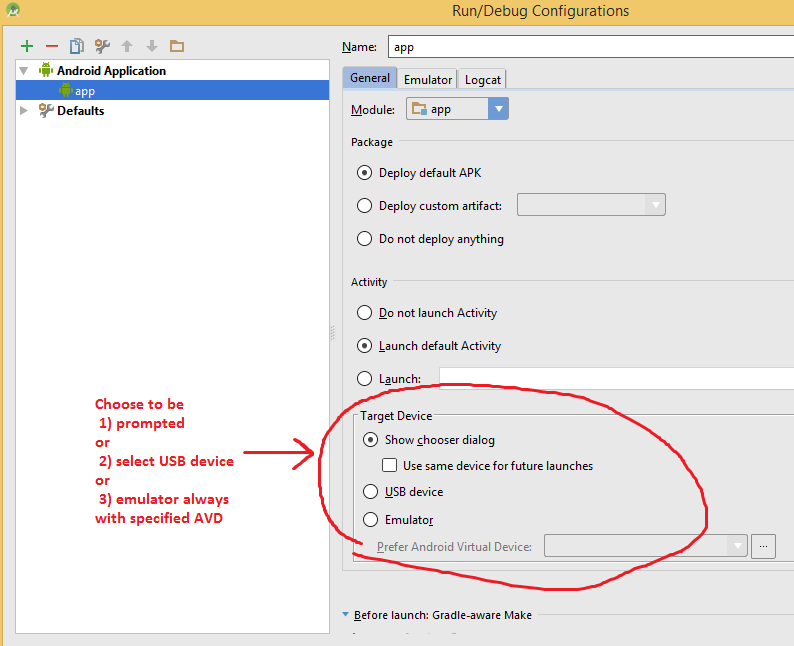Collapse the Before launch section
This screenshot has height=646, width=794.
click(x=346, y=615)
